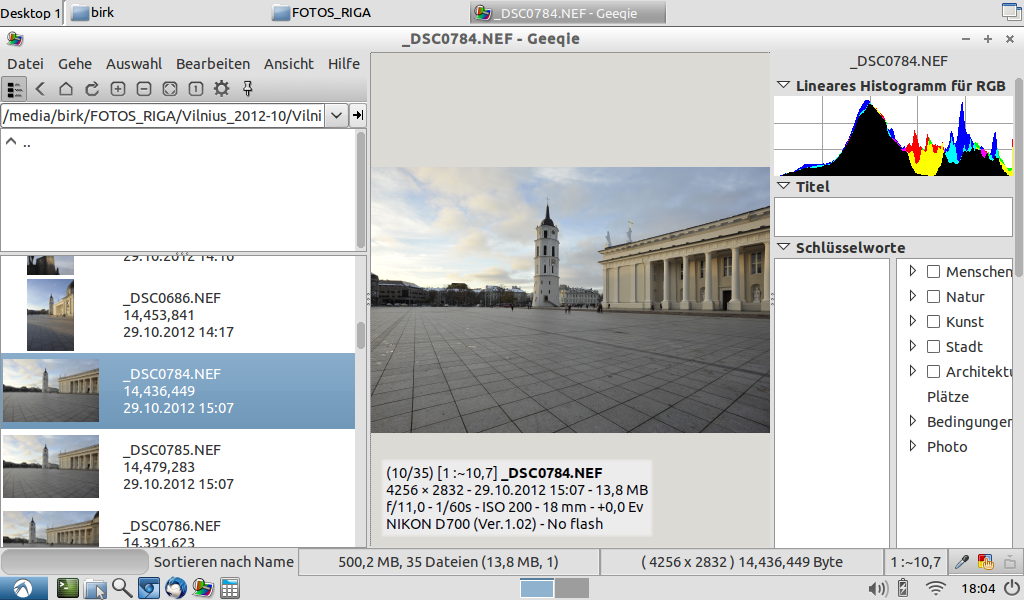The image size is (1024, 600).
Task: Expand the Architektur keyword tree node
Action: 913,371
